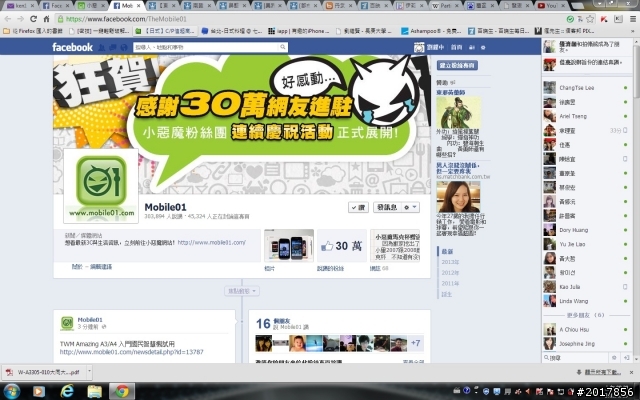This screenshot has height=400, width=640.
Task: Open page gear dropdown next to message button
Action: point(410,207)
